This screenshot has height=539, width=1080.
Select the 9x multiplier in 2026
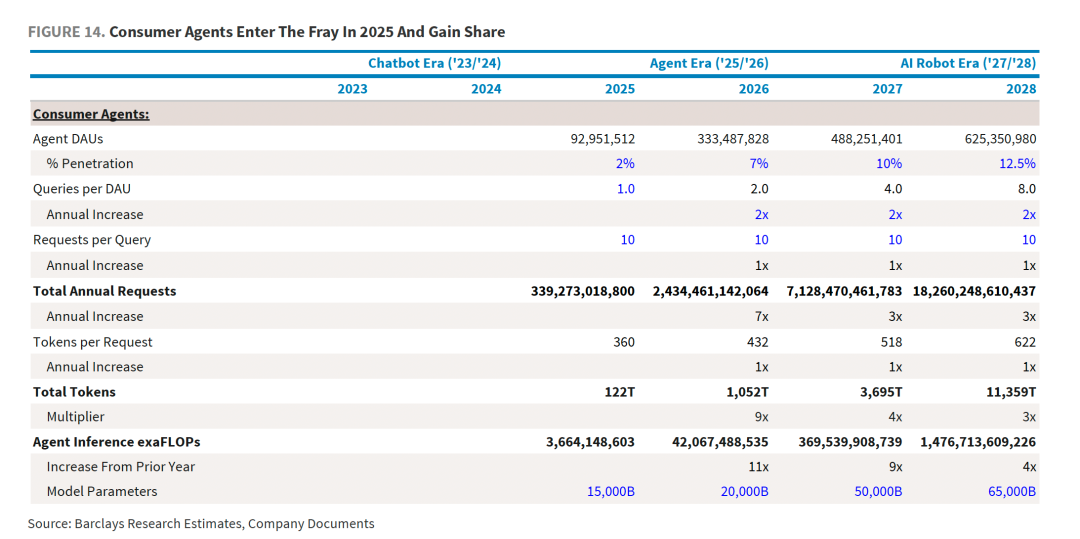coord(762,417)
